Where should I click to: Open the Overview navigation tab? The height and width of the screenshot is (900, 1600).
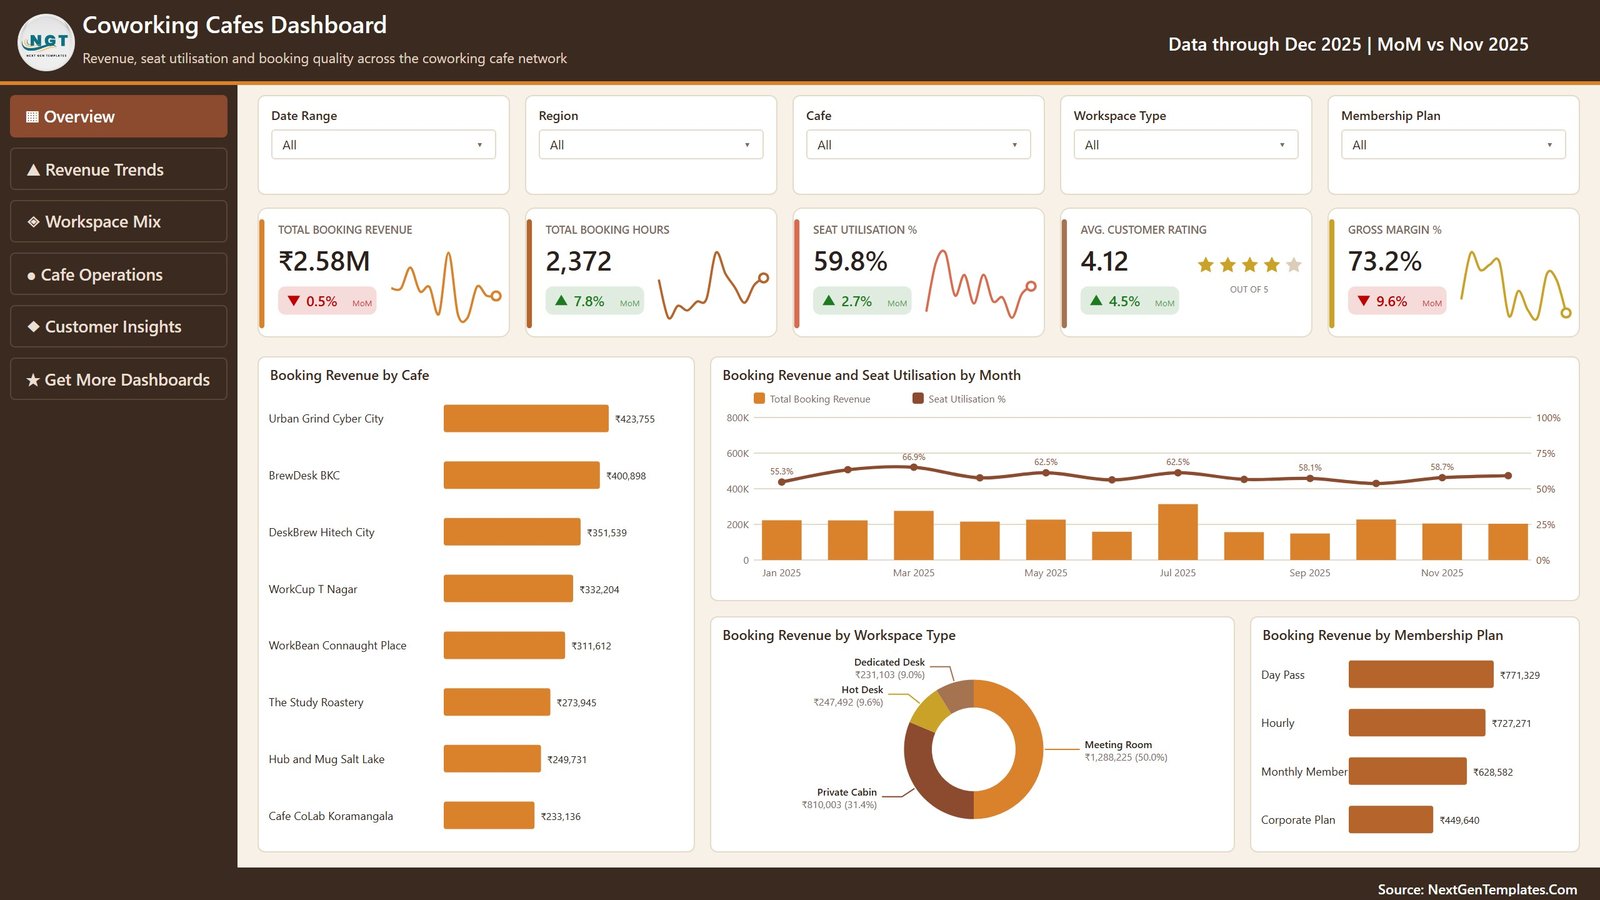119,116
